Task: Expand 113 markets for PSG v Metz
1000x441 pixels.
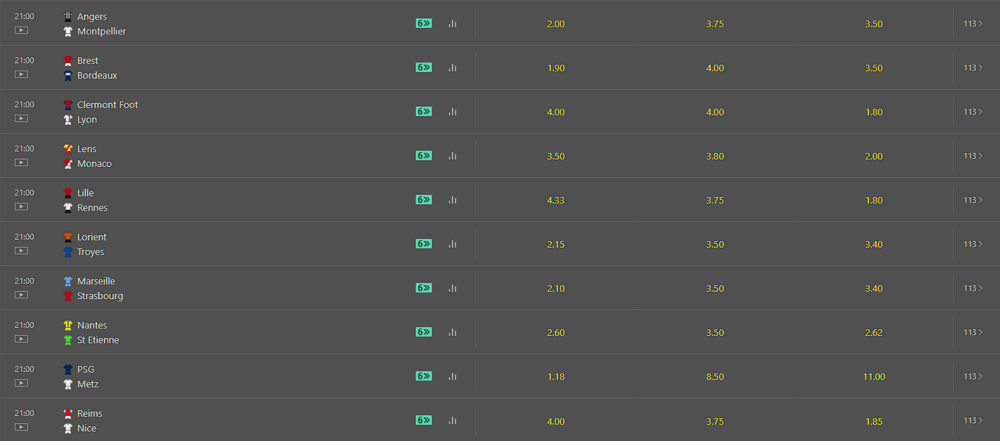Action: pos(973,376)
